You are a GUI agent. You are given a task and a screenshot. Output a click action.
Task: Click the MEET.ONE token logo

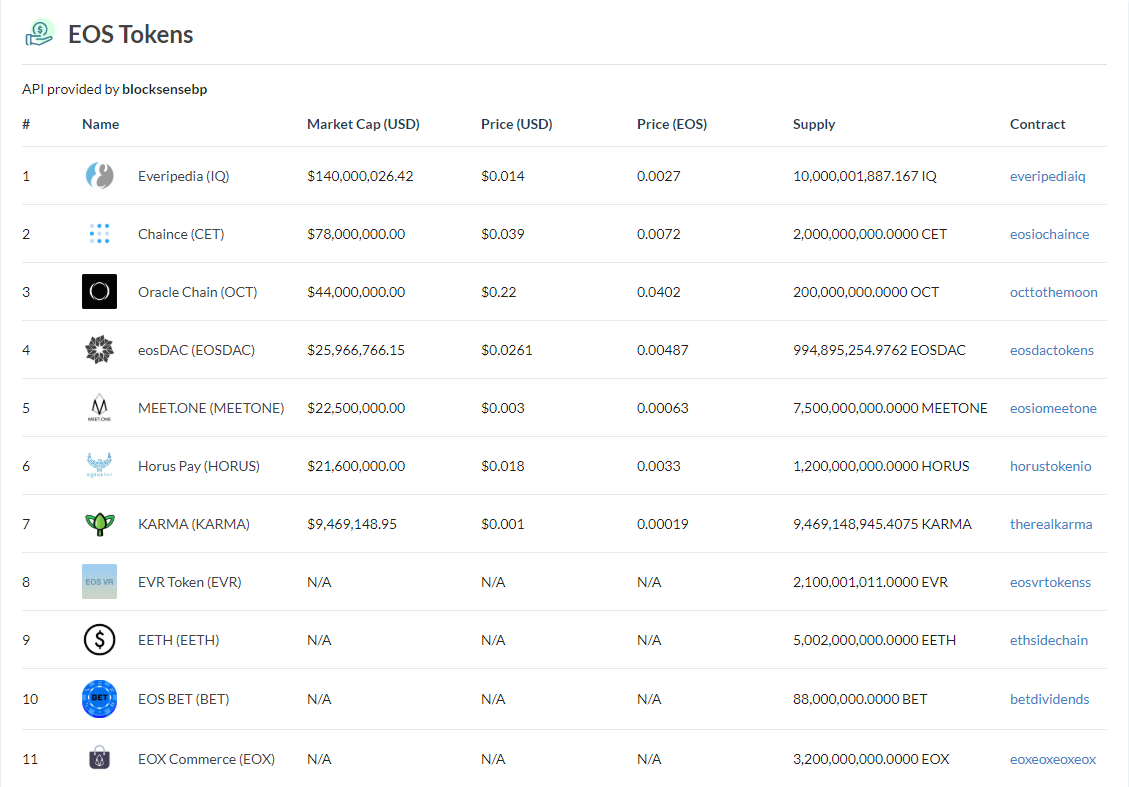coord(99,408)
